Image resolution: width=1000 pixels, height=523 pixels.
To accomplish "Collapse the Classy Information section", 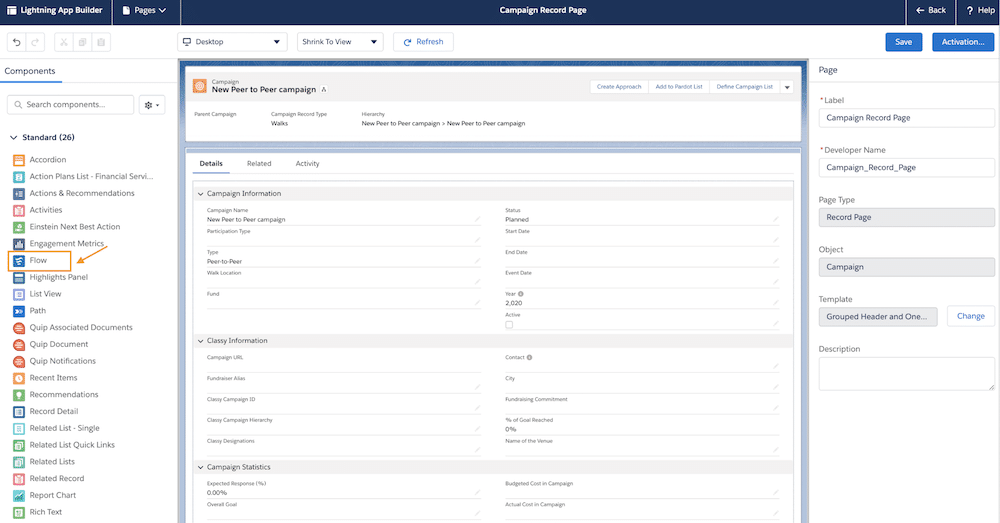I will [200, 341].
